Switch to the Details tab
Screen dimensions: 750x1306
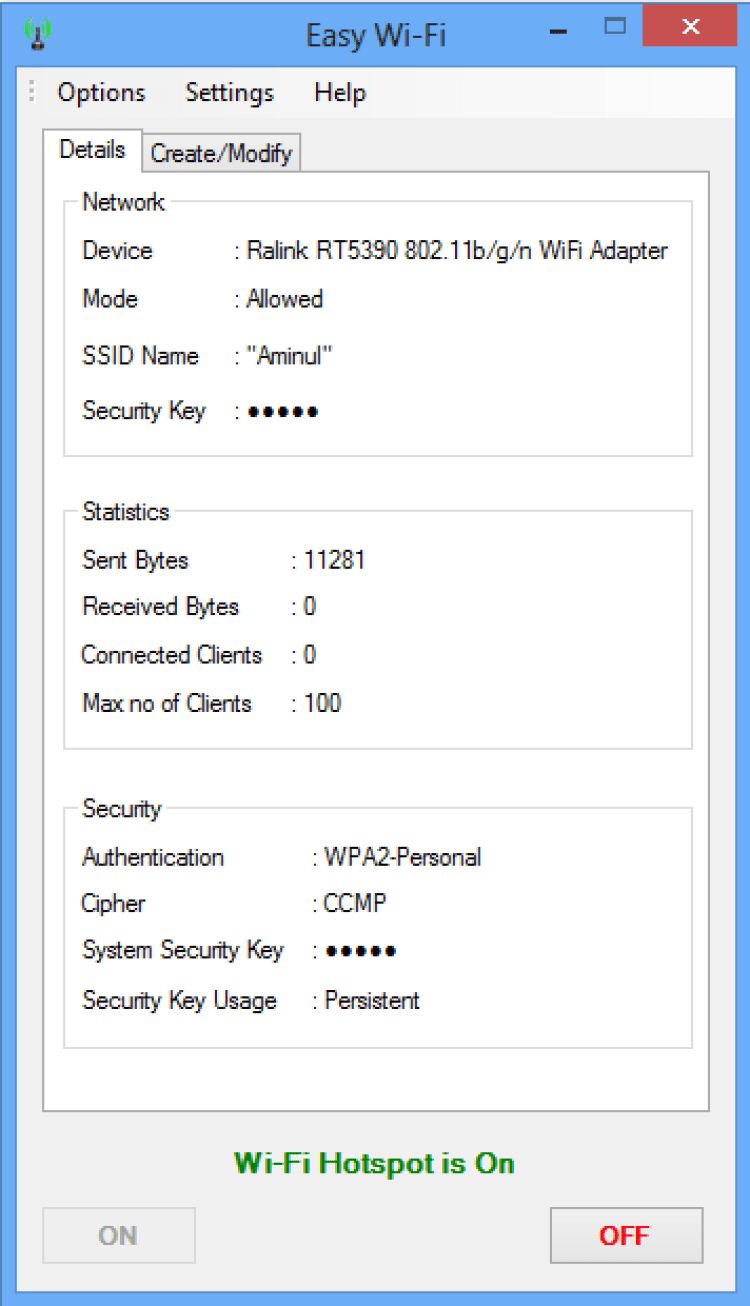(92, 150)
